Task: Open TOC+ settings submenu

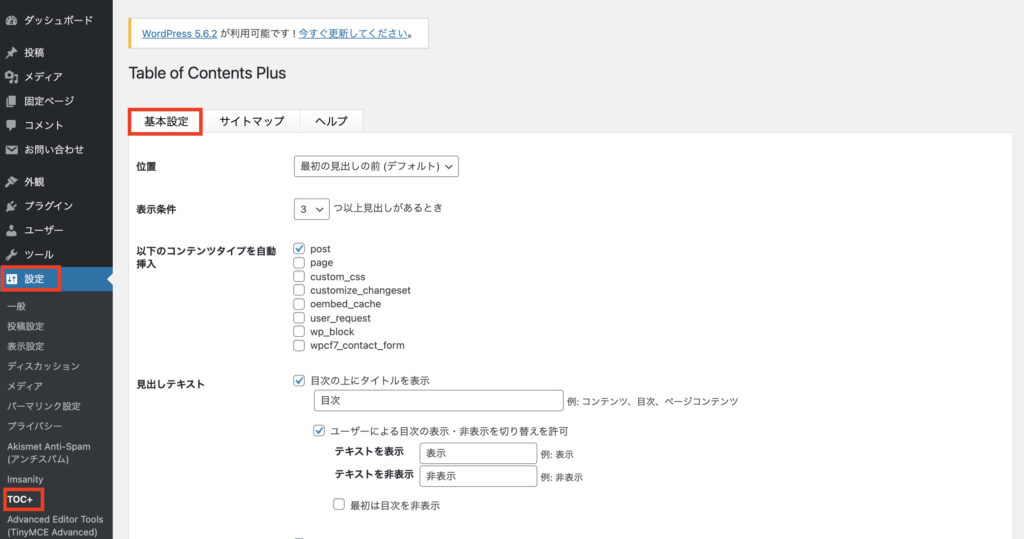Action: click(x=20, y=500)
